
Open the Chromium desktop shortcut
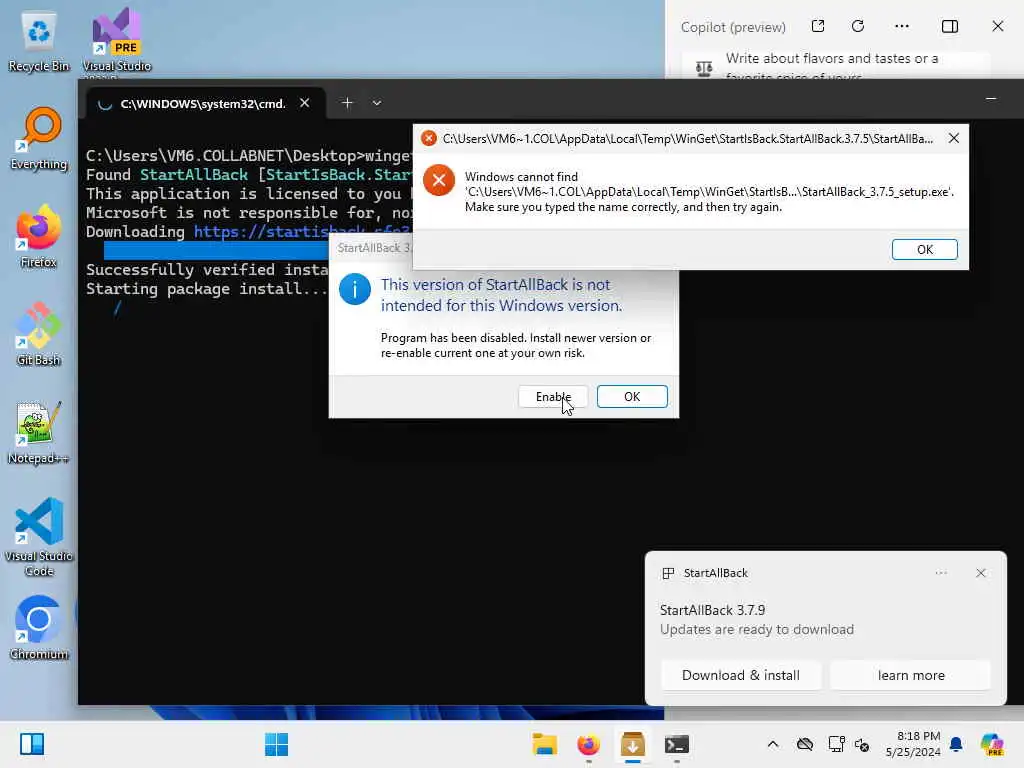[39, 629]
